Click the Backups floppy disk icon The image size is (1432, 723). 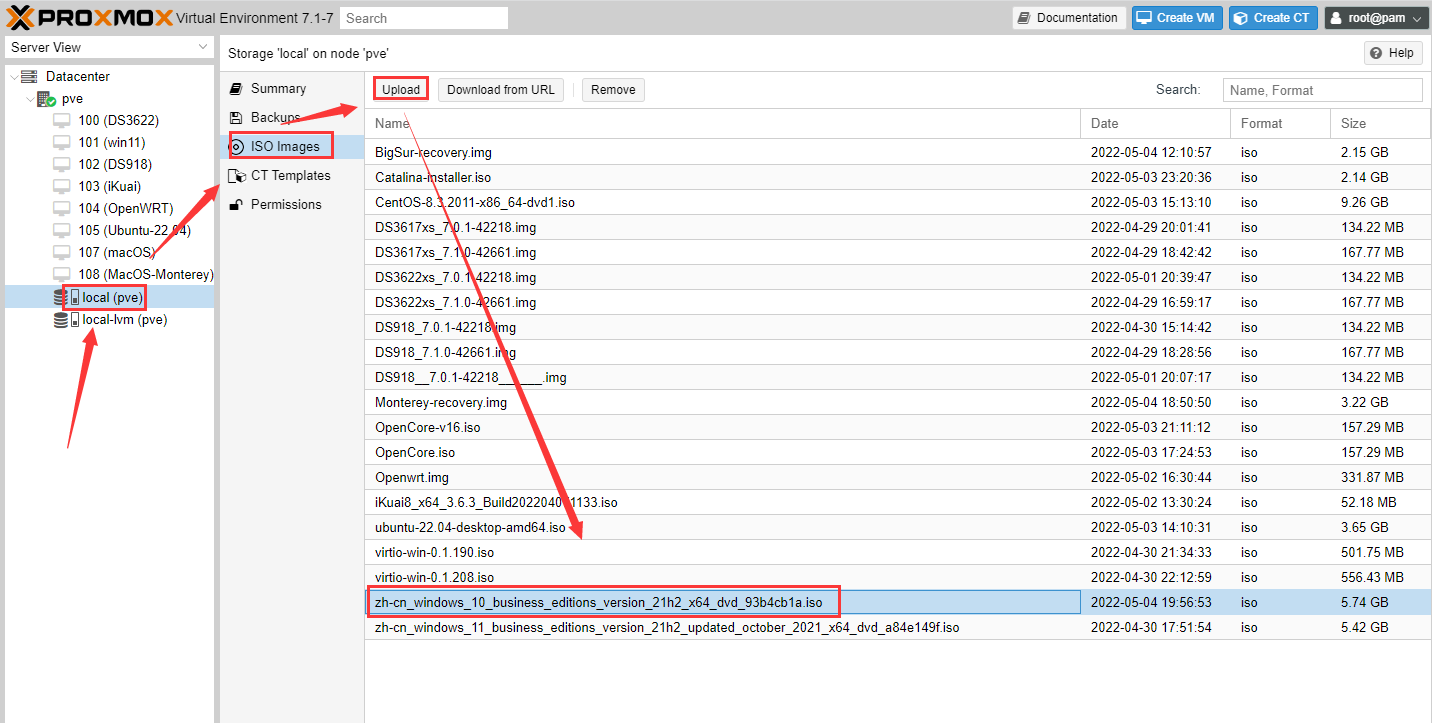point(236,118)
